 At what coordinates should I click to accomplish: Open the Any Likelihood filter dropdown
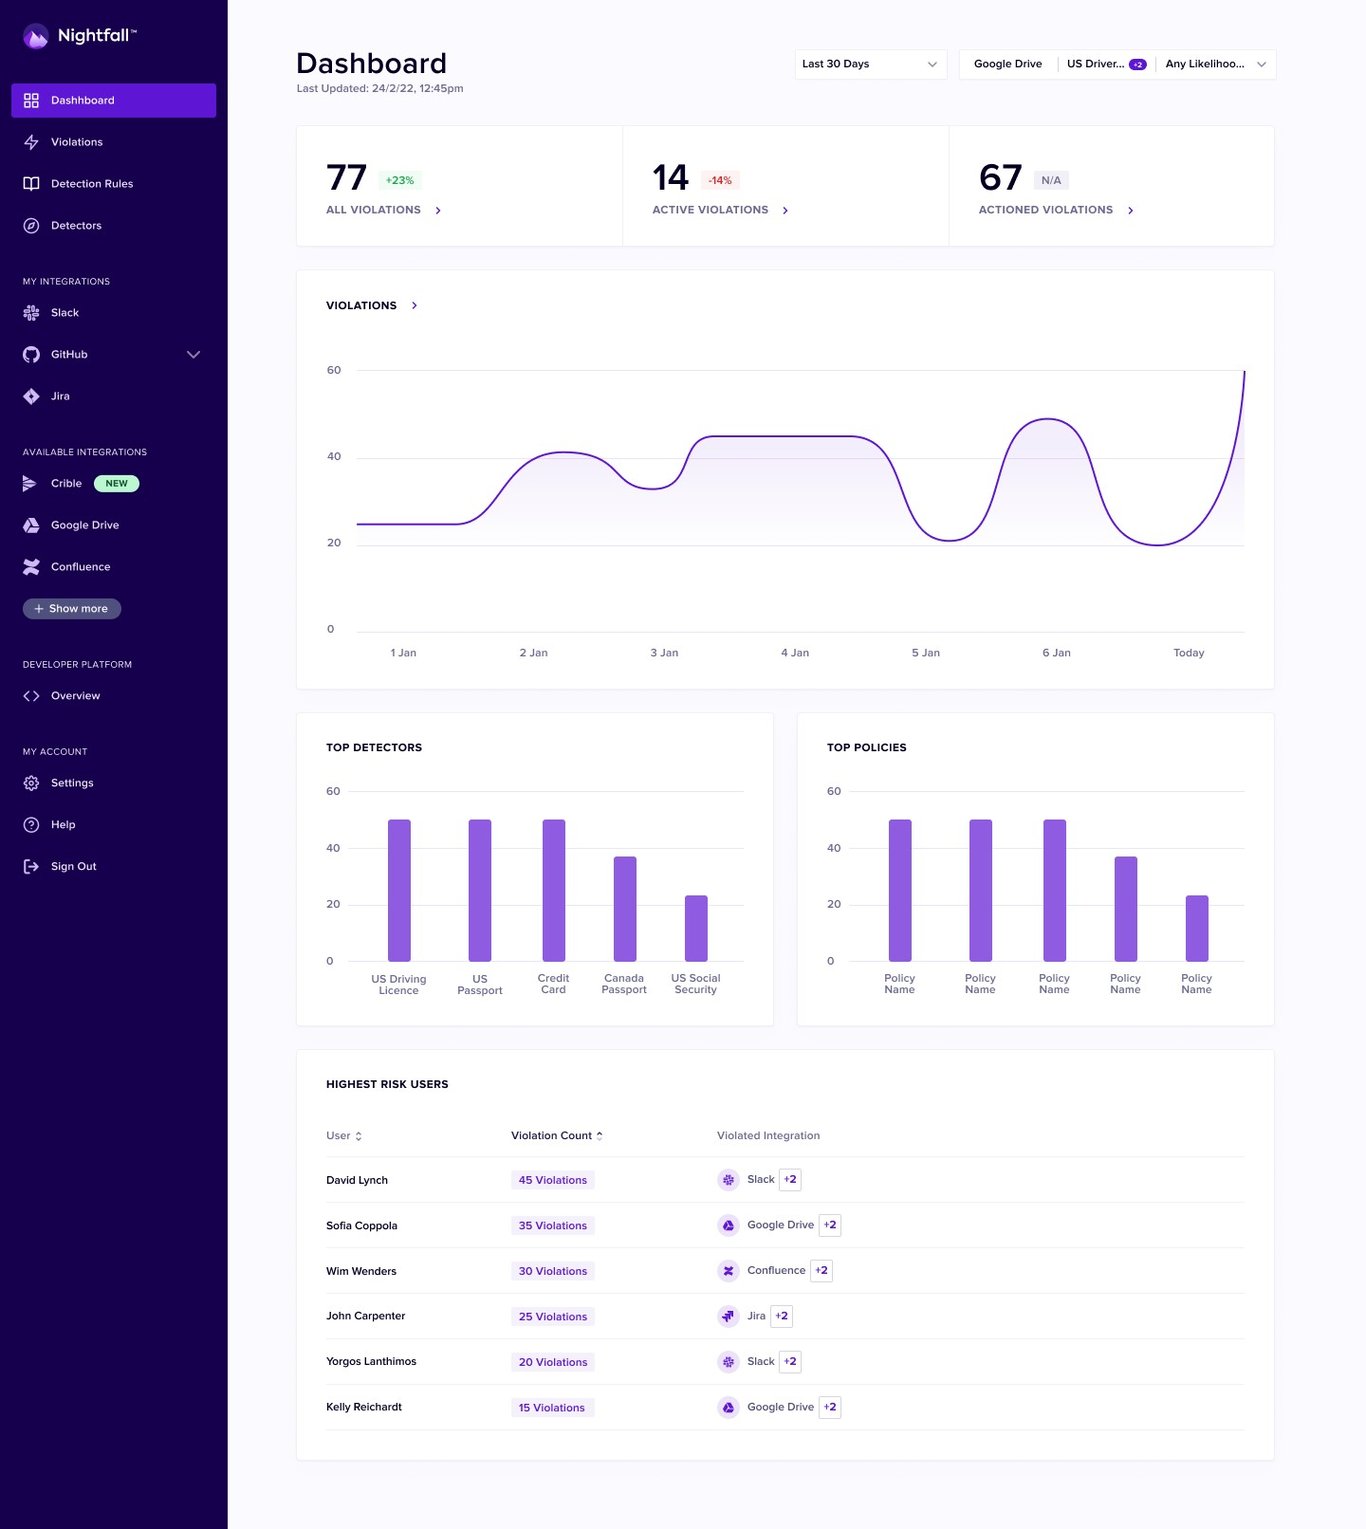tap(1215, 64)
